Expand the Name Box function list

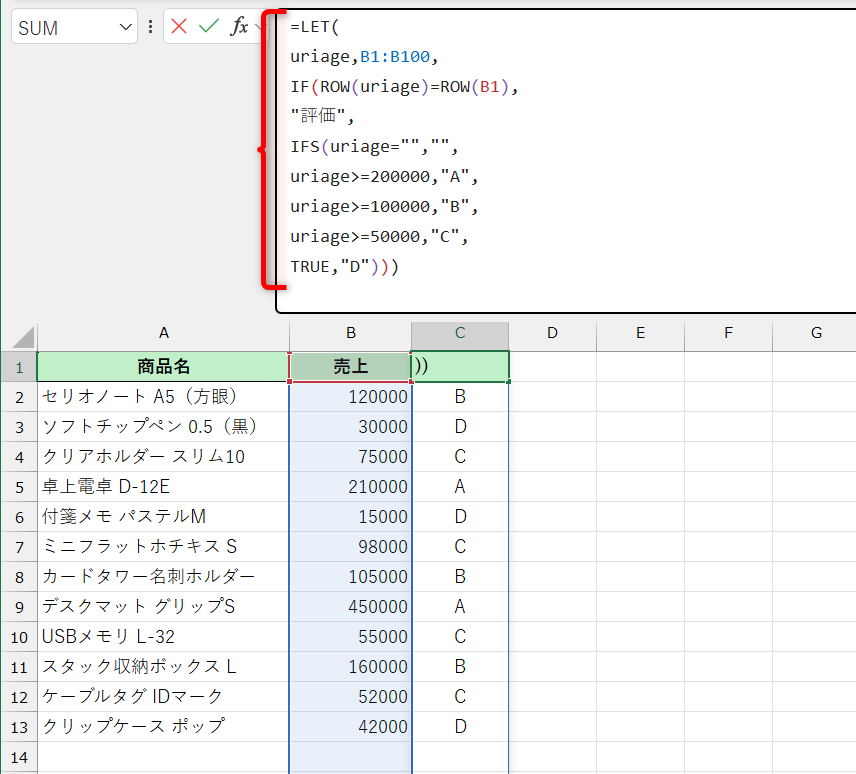124,26
